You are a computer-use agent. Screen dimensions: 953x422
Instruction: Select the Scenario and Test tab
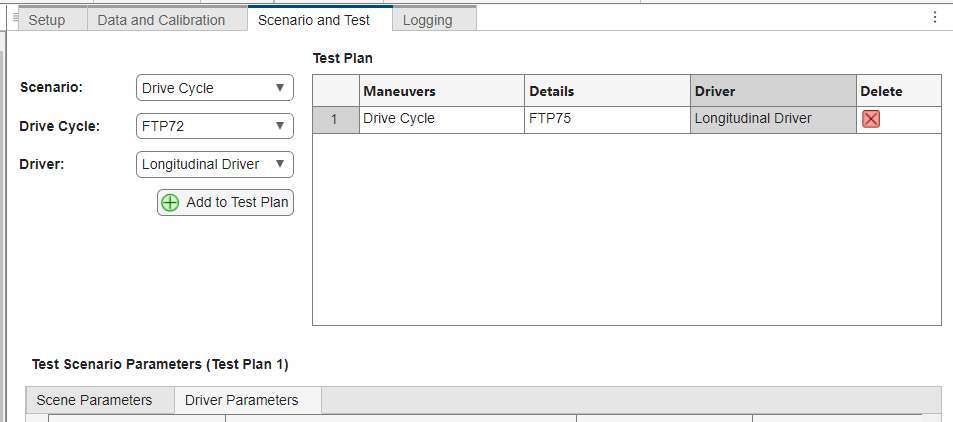point(314,19)
